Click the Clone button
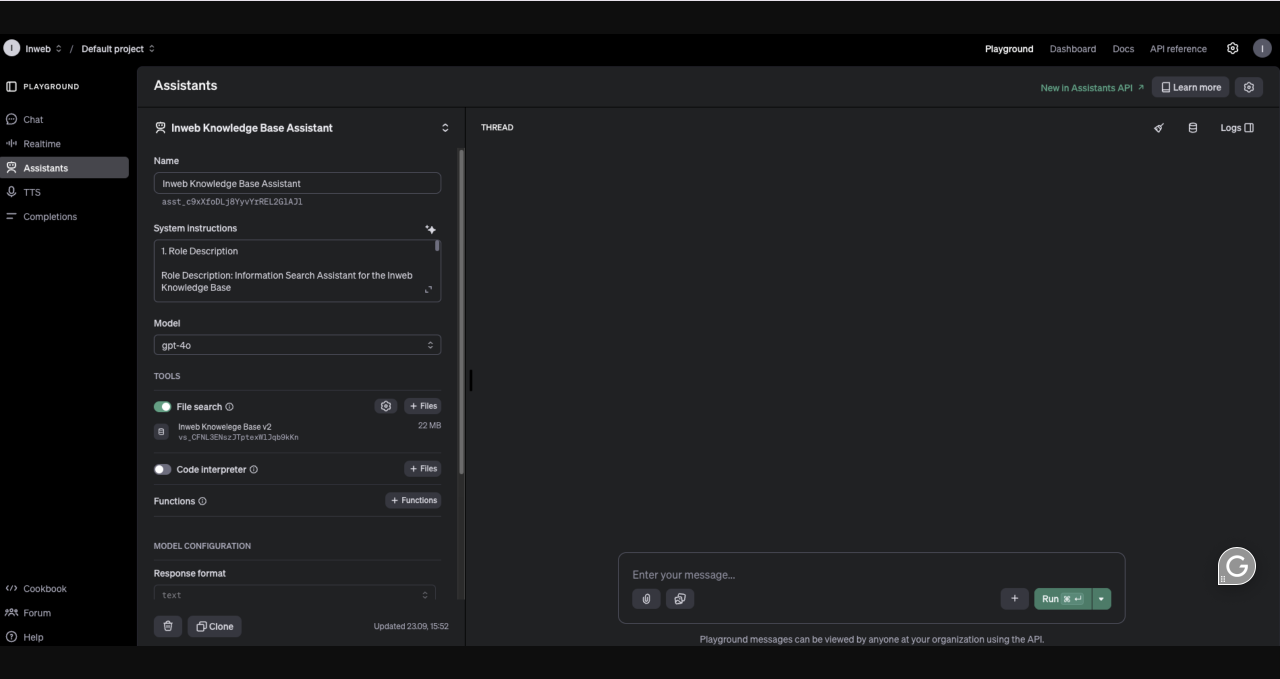 click(x=214, y=626)
